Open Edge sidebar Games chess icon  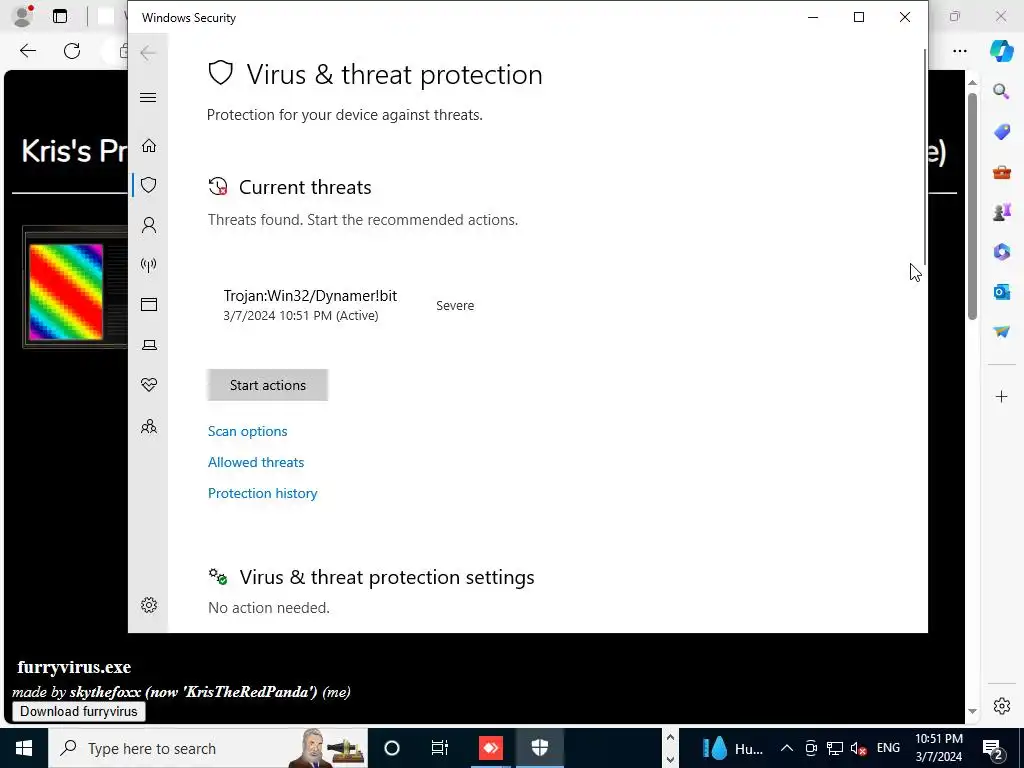pyautogui.click(x=1001, y=212)
